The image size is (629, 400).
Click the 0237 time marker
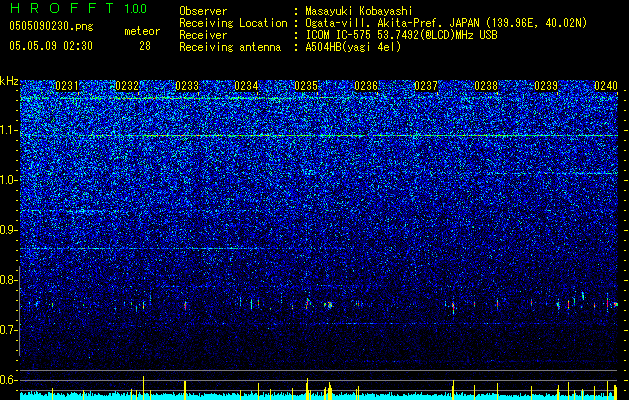click(x=426, y=86)
